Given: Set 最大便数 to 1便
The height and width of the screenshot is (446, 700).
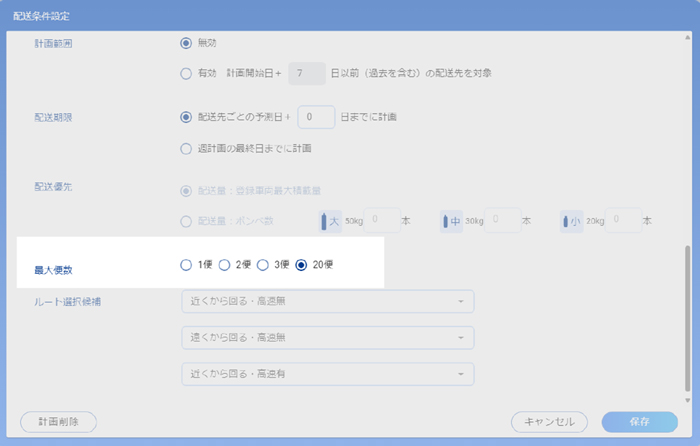Looking at the screenshot, I should tap(186, 265).
